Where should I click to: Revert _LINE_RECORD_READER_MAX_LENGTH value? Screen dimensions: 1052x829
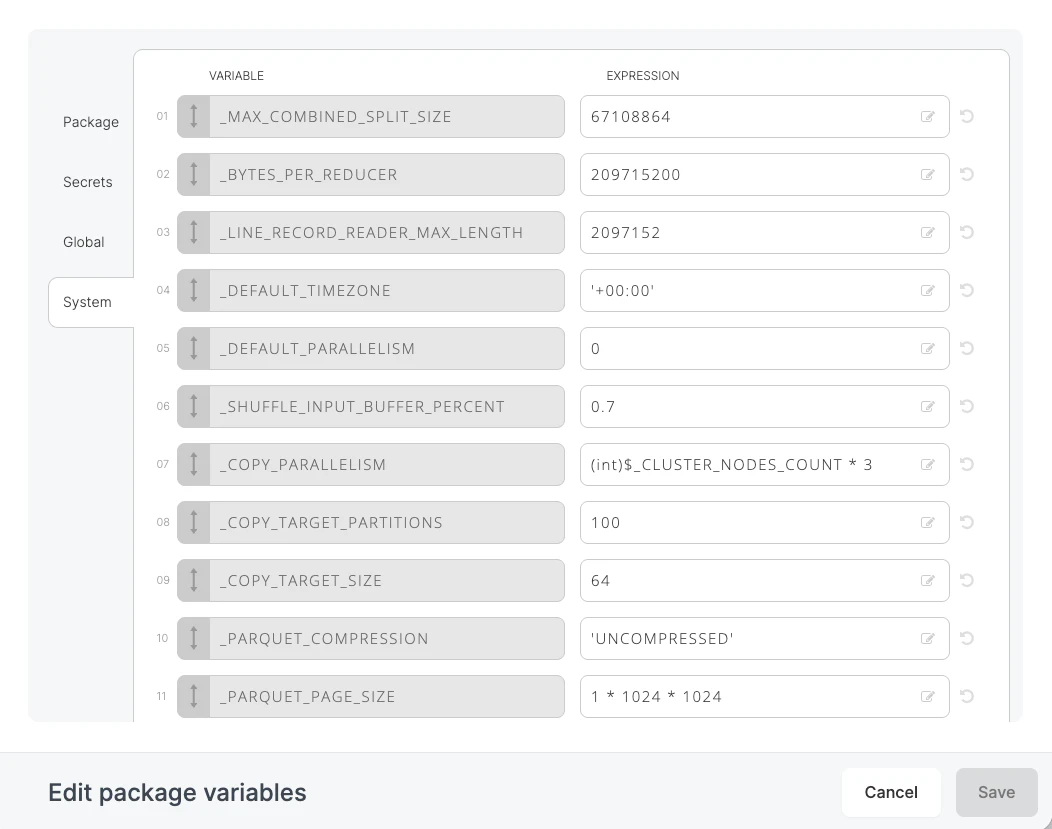tap(966, 232)
